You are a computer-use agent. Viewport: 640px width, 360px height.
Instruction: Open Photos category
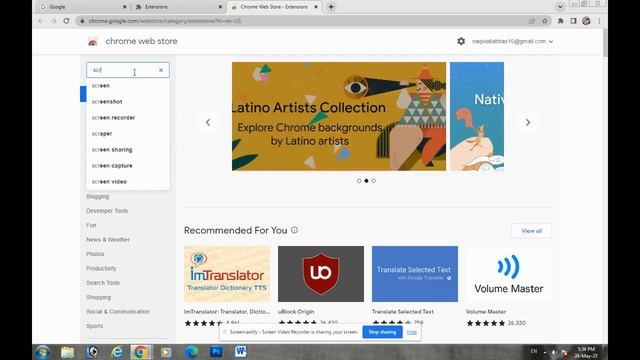click(95, 254)
